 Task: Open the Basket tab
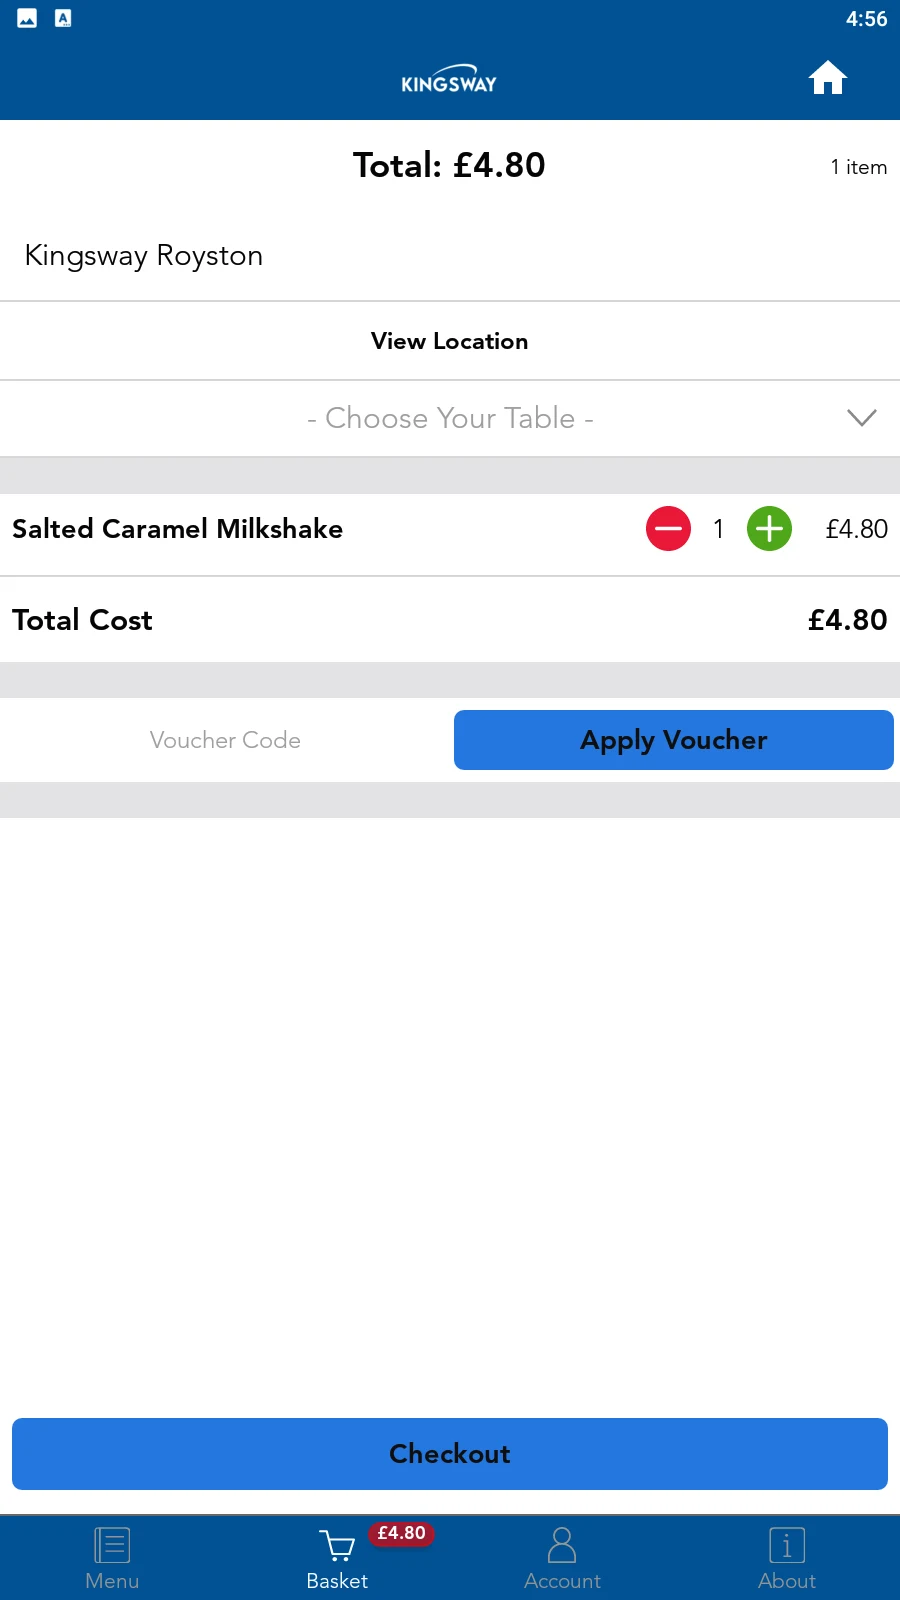pyautogui.click(x=337, y=1558)
